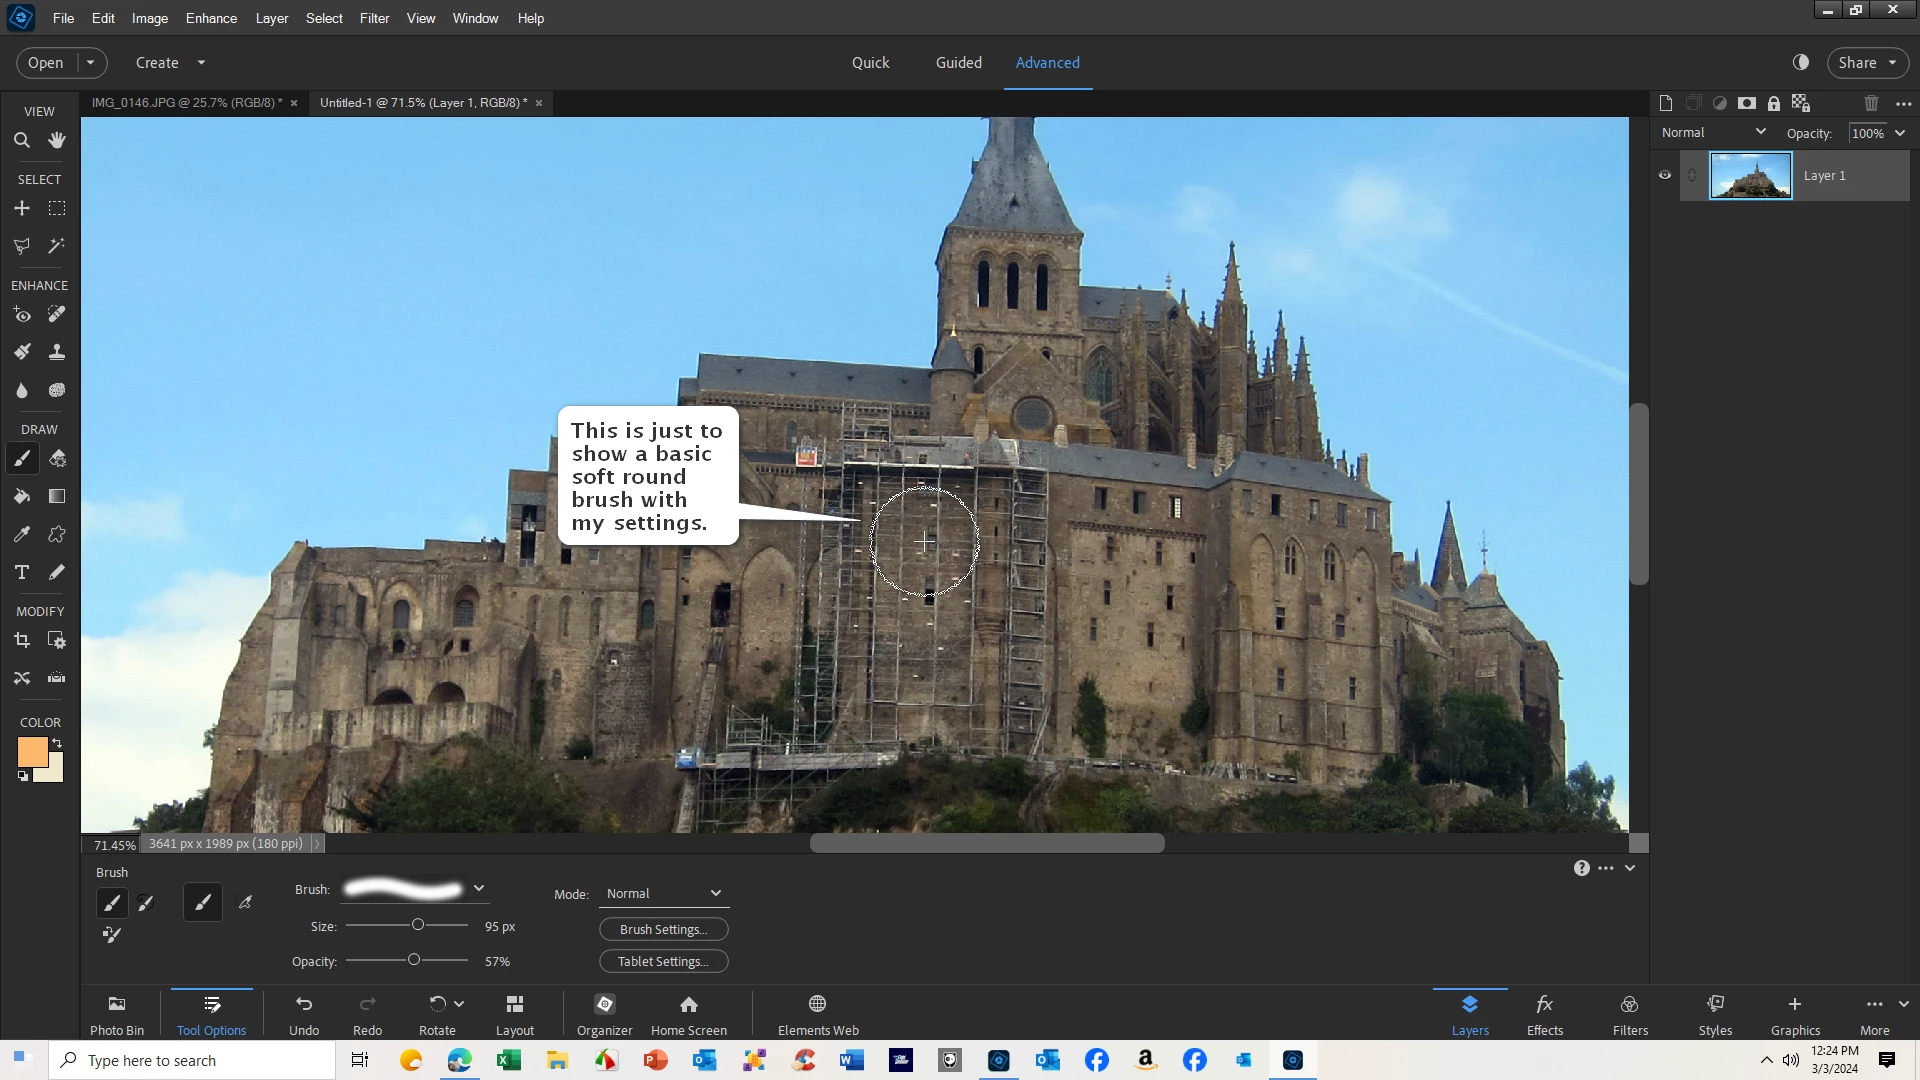The height and width of the screenshot is (1080, 1920).
Task: Select the Horizontal Type tool
Action: tap(21, 572)
